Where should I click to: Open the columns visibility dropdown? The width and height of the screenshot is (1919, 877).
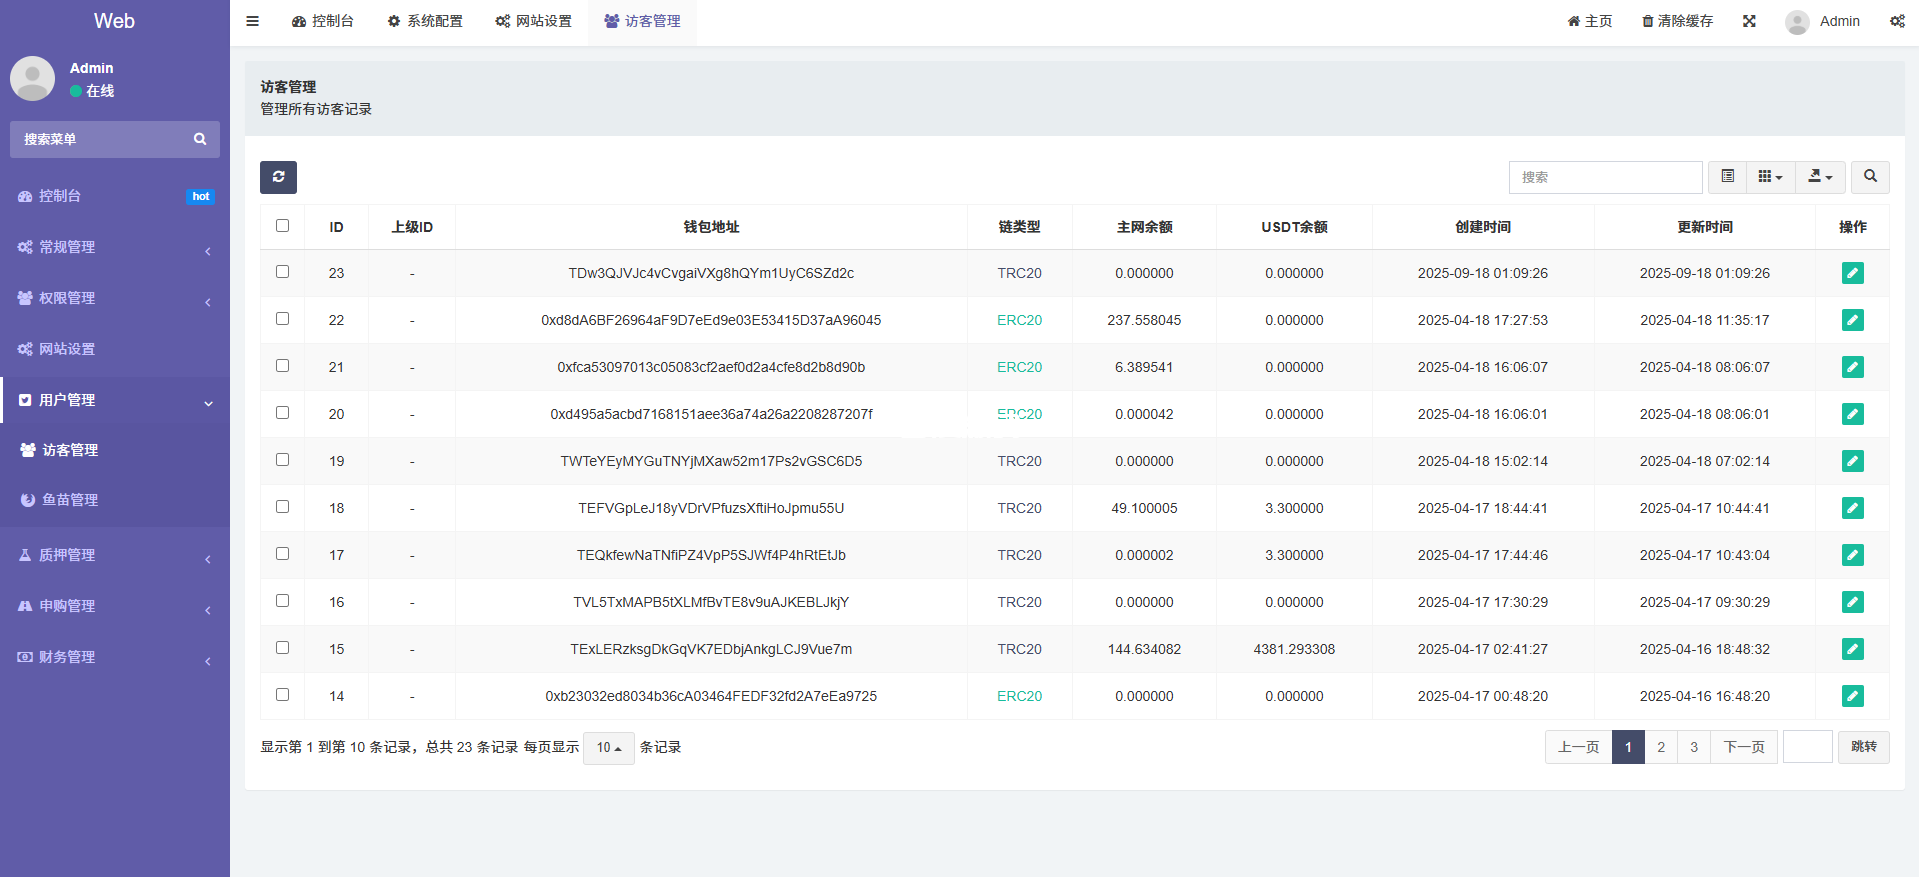click(1770, 177)
